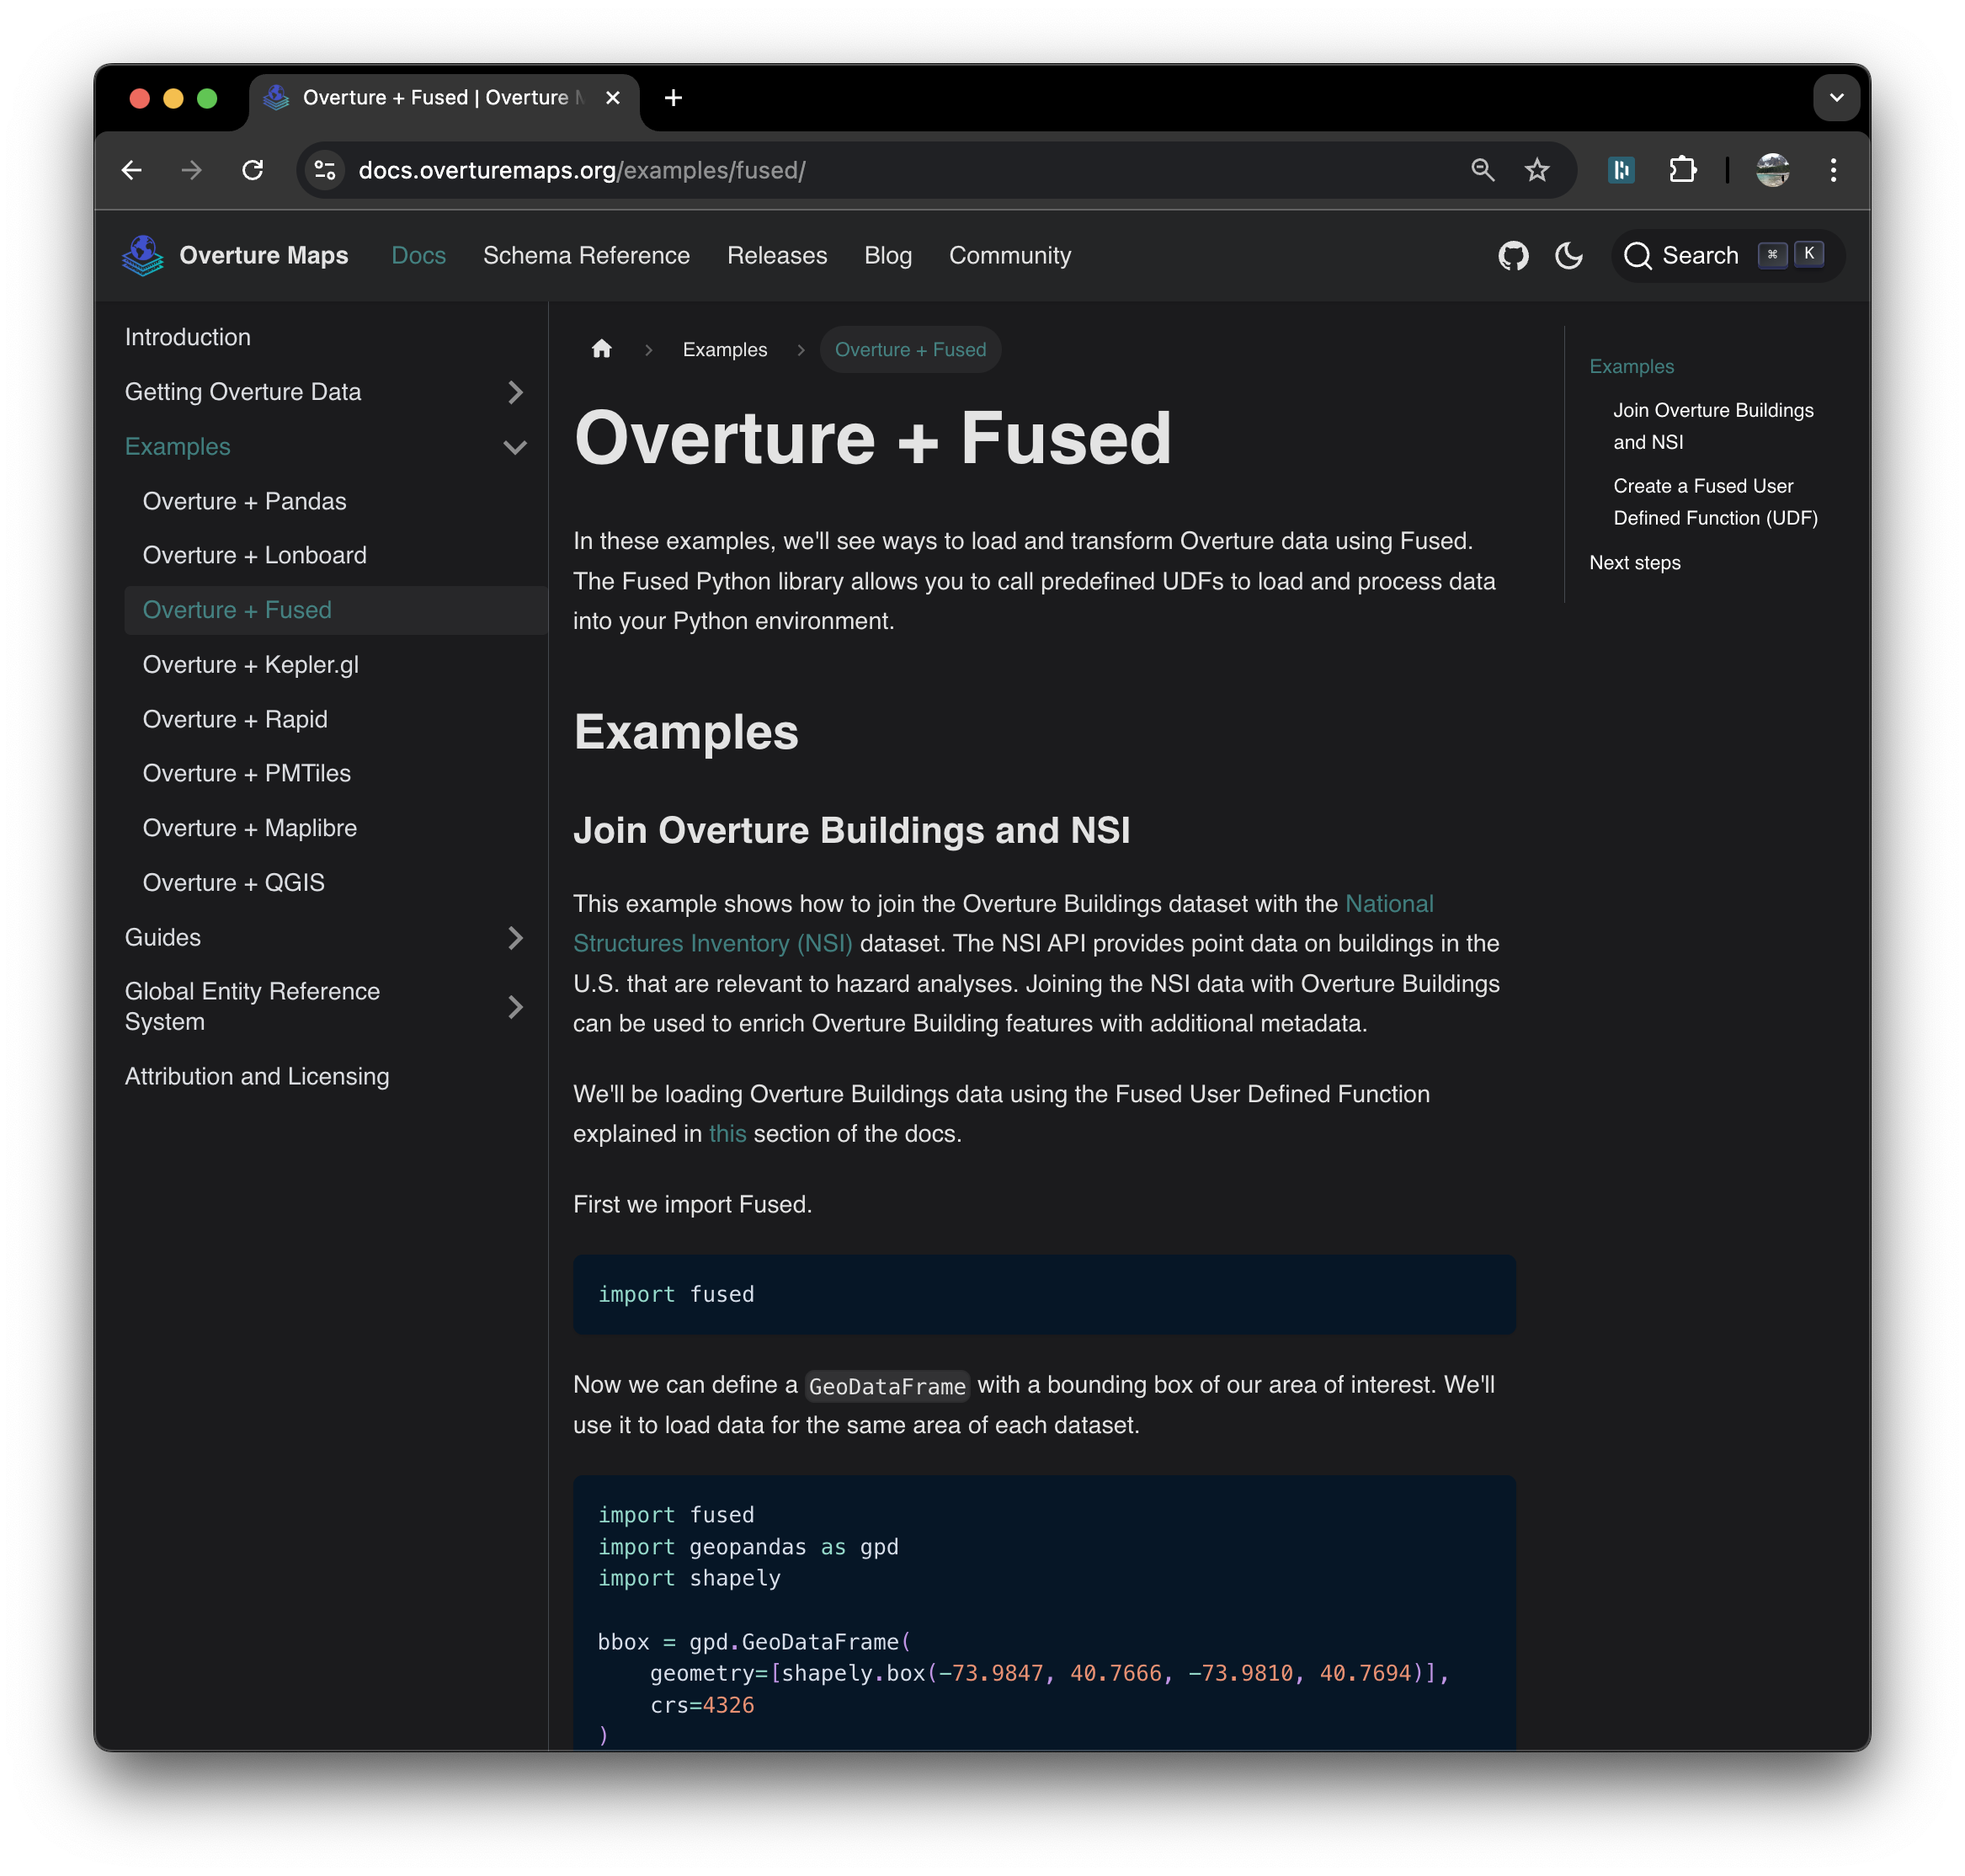Screen dimensions: 1965x1876
Task: Open the Releases nav item
Action: (777, 256)
